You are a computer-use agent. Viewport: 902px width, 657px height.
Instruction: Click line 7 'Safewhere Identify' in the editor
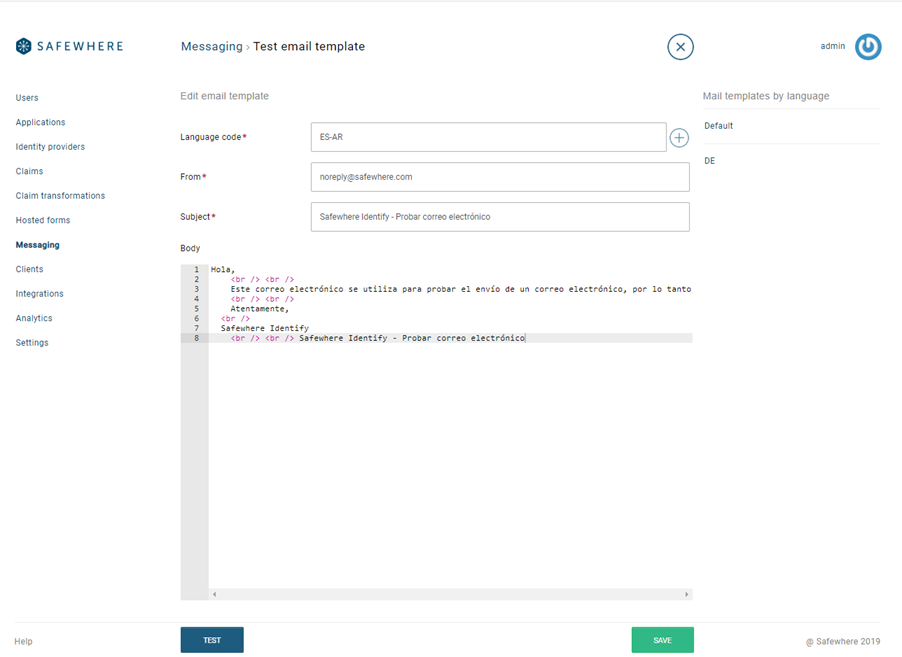point(265,328)
